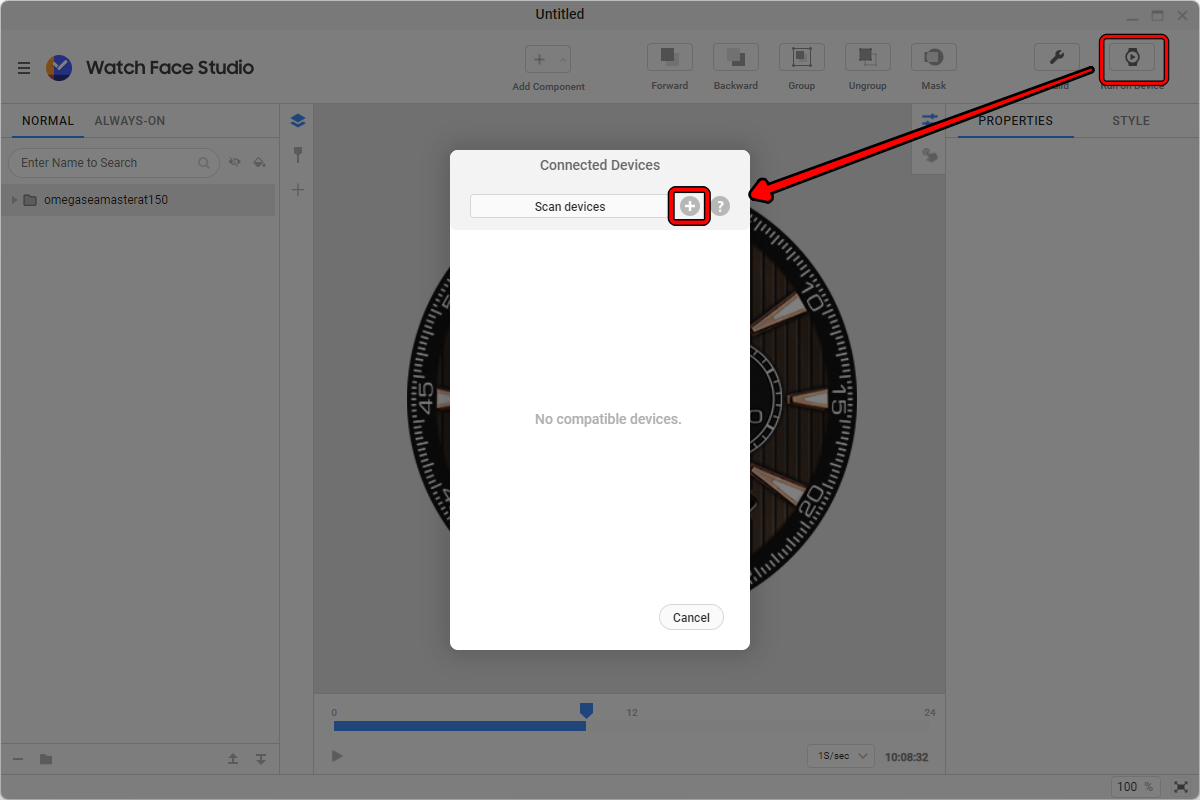The image size is (1200, 800).
Task: Click the Watch Face Studio logo
Action: click(x=59, y=67)
